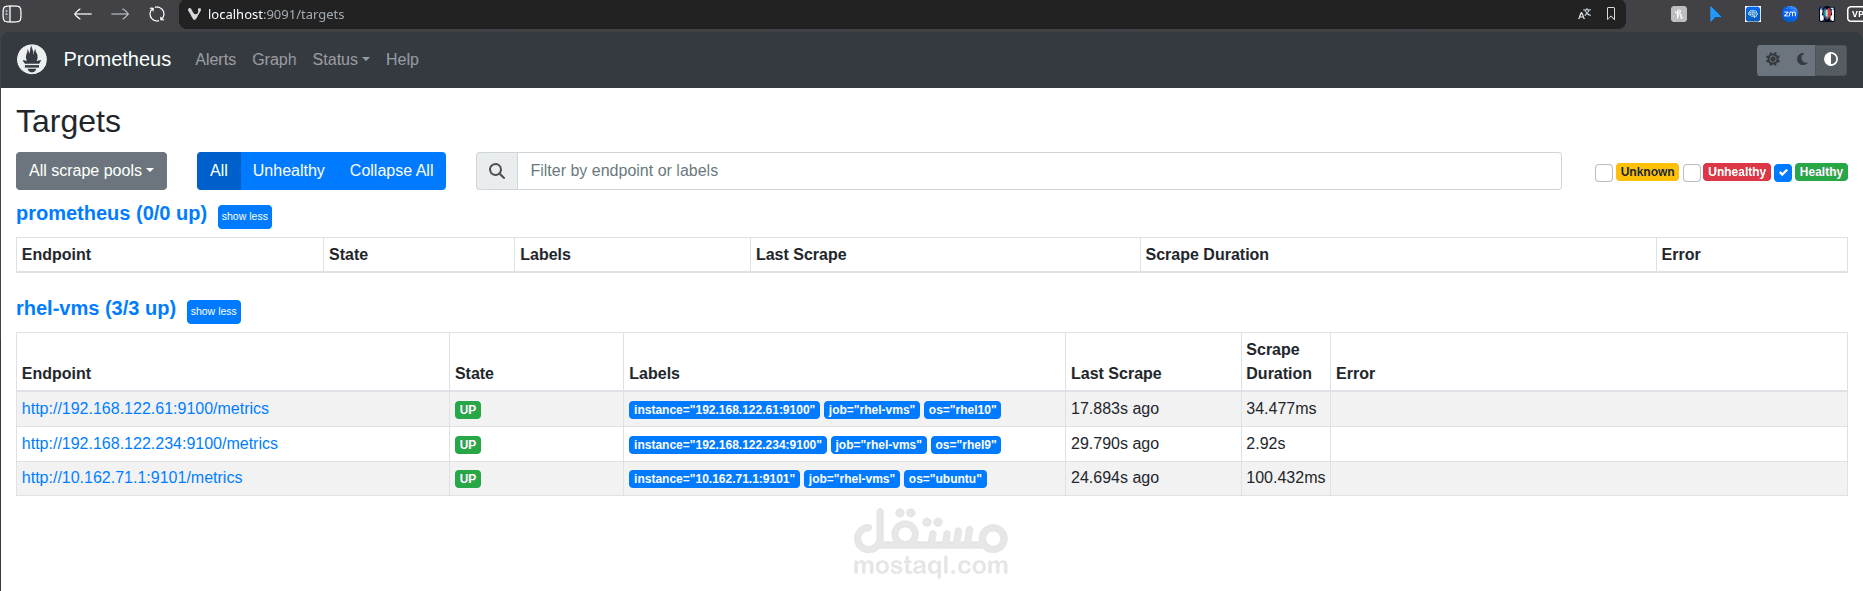
Task: Click the 24.694s ago last scrape value
Action: 1115,478
